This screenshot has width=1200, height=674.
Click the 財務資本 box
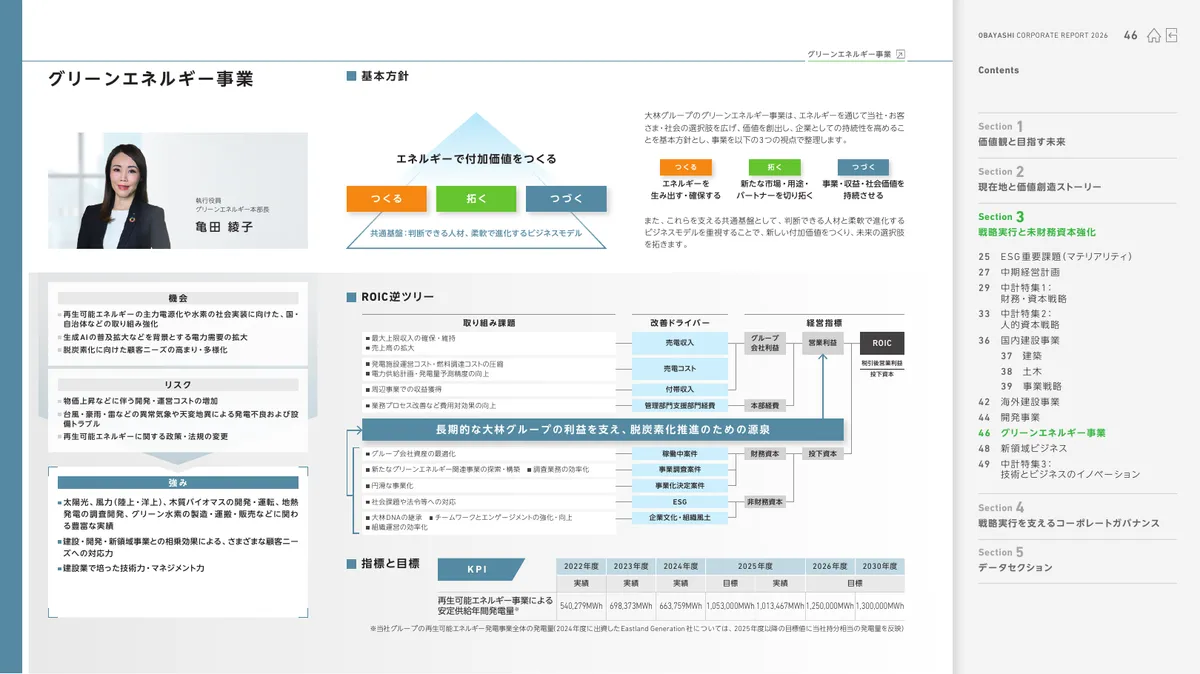(x=765, y=453)
